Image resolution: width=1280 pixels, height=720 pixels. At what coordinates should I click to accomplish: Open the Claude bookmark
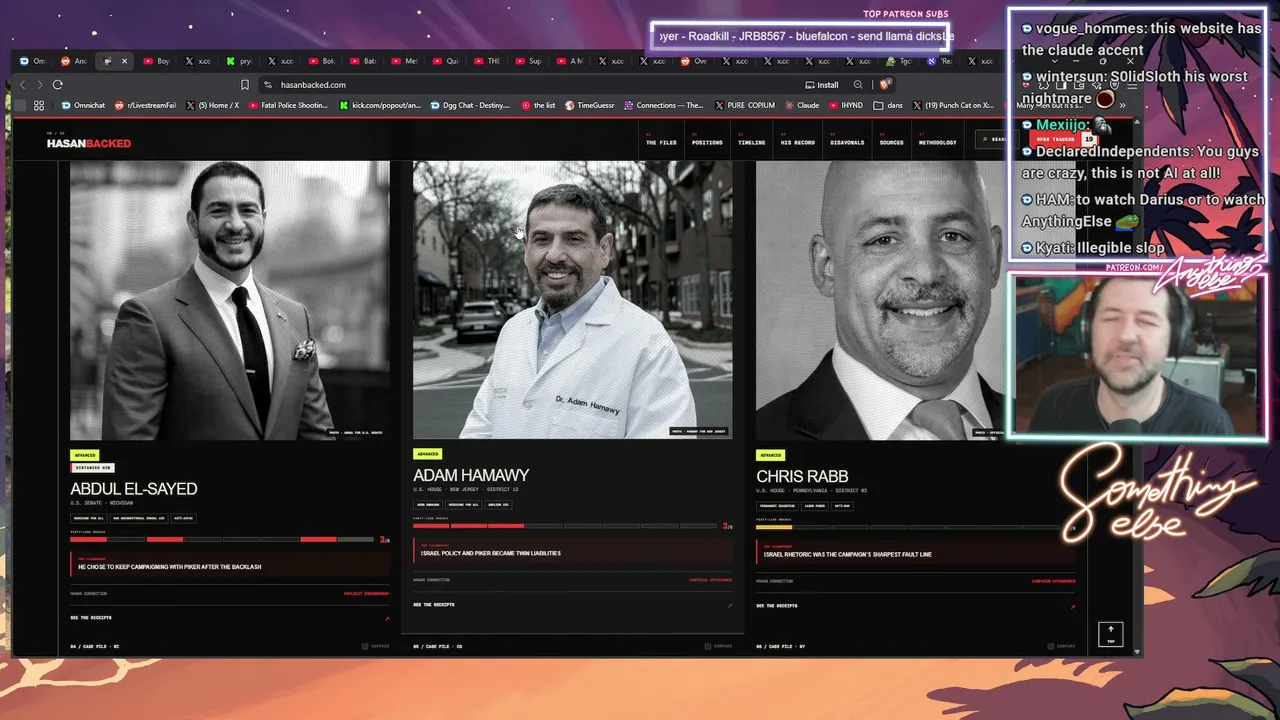click(801, 105)
